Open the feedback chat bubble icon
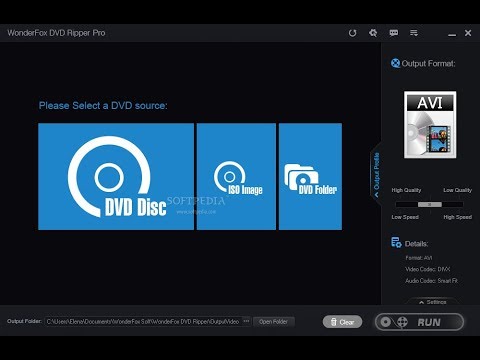 394,33
